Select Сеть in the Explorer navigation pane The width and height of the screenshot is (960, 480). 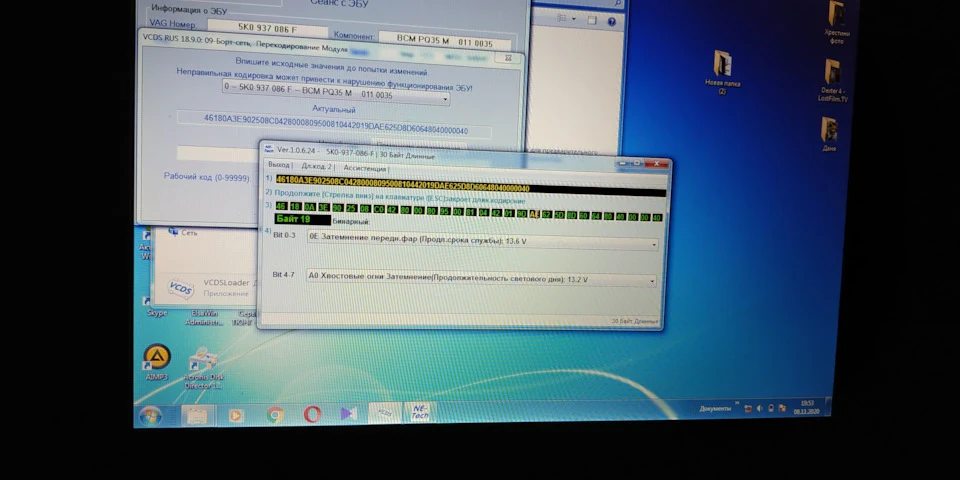coord(182,233)
